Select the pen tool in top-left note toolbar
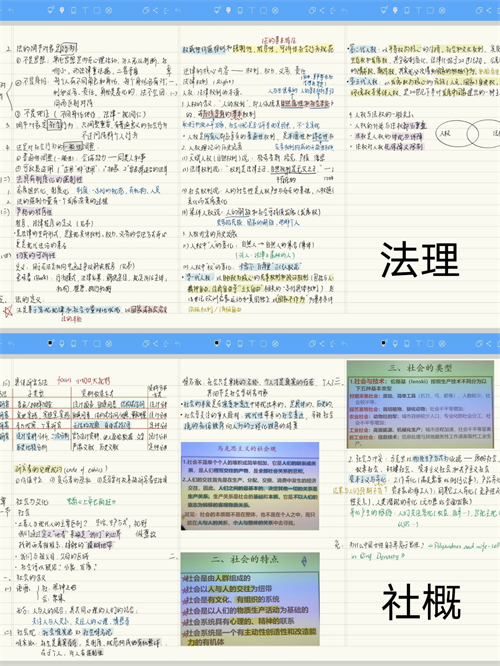 click(x=62, y=10)
